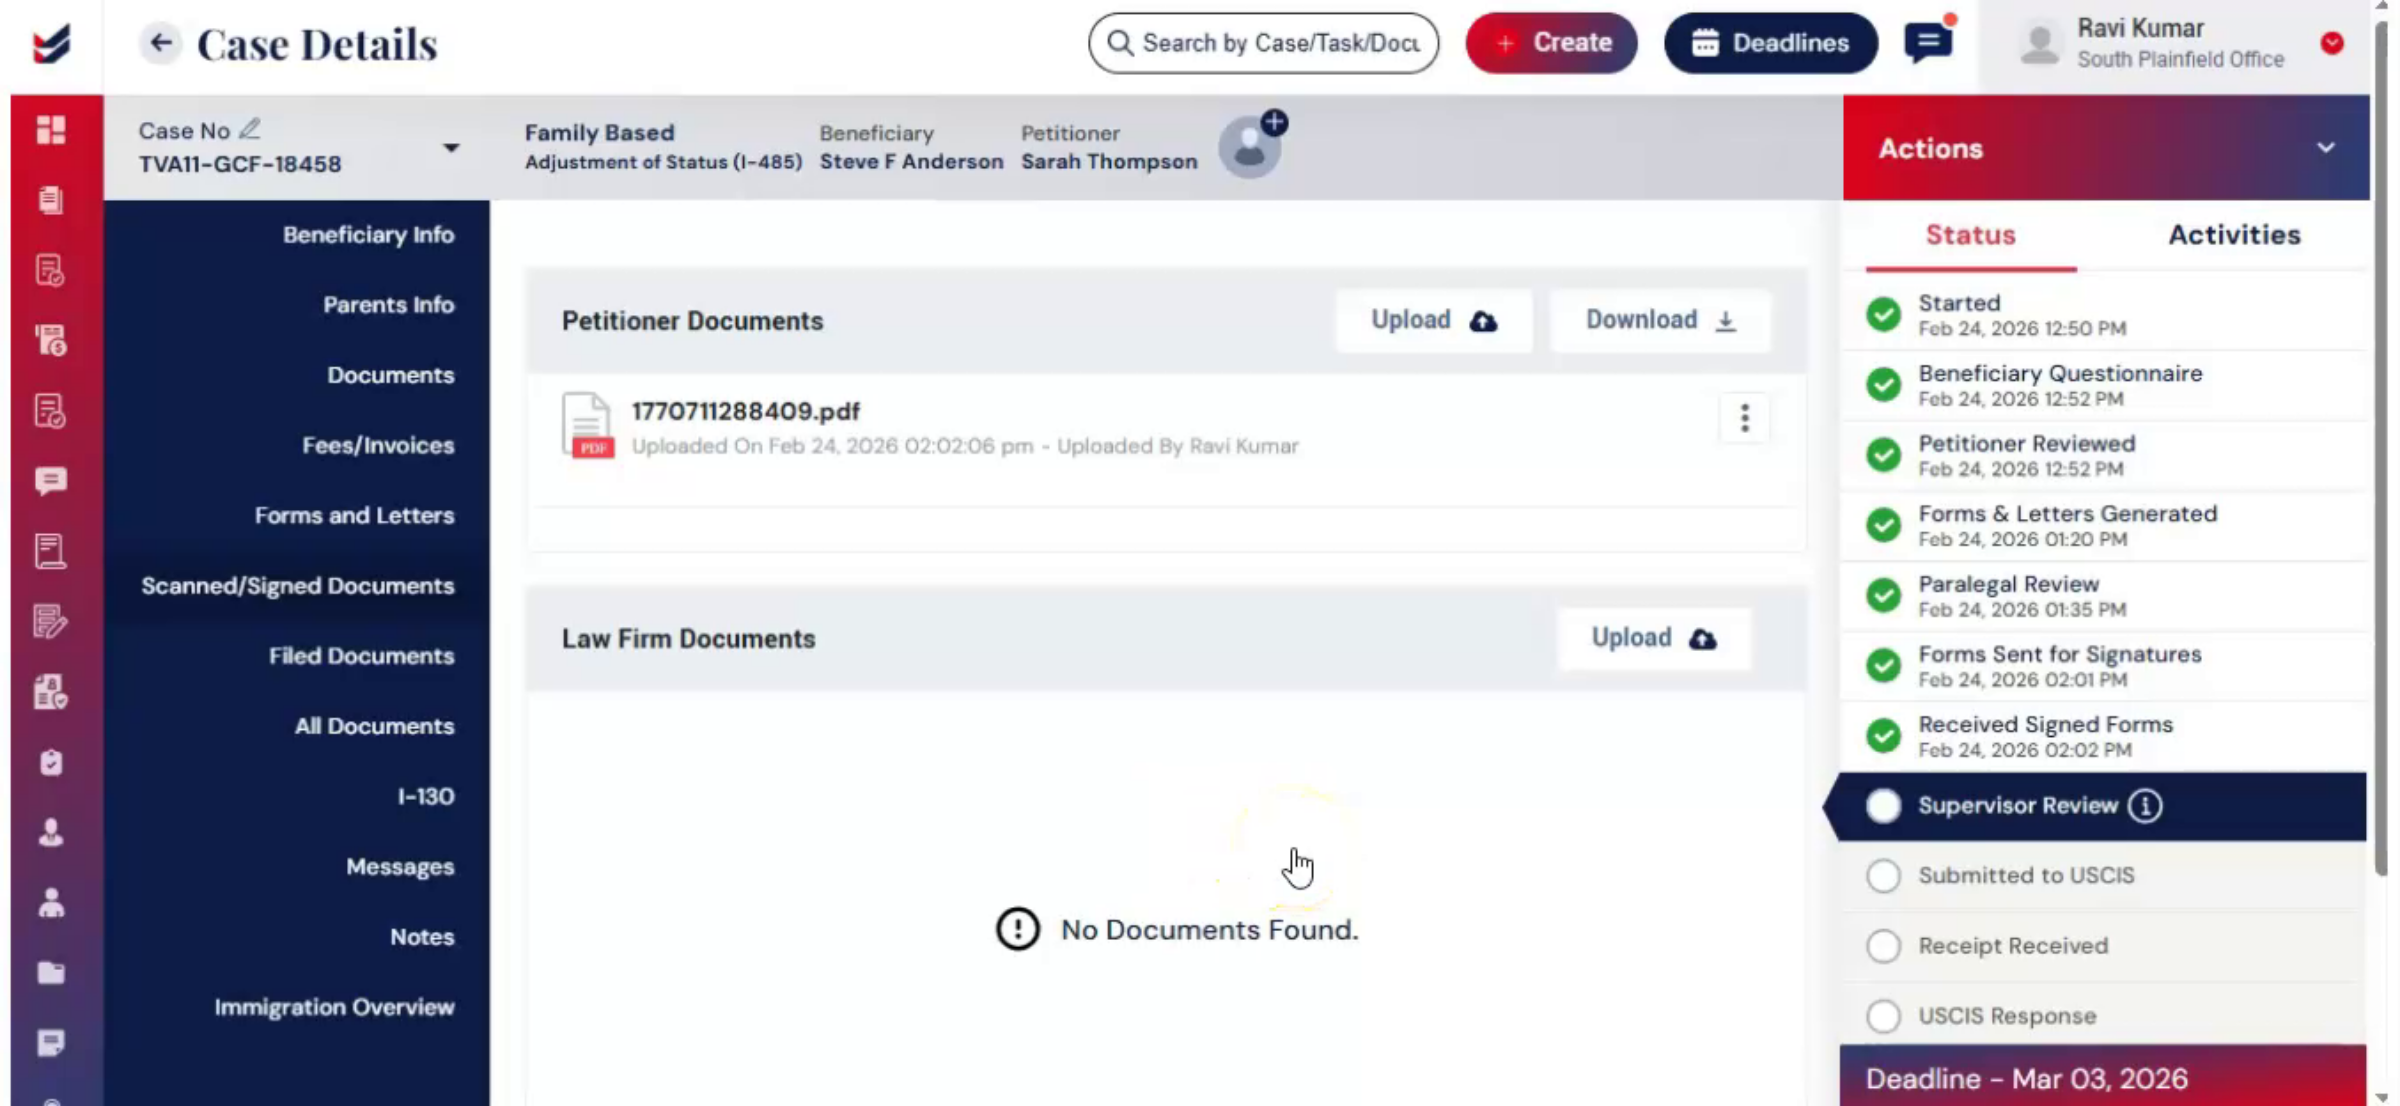
Task: Select the Receipt Received status radio
Action: pyautogui.click(x=1883, y=946)
